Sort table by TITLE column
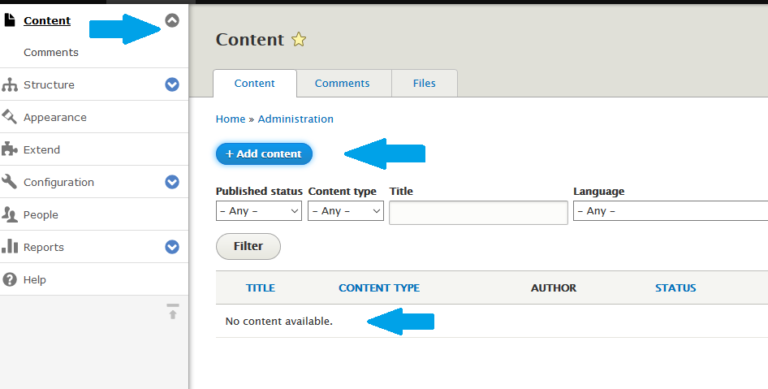This screenshot has width=768, height=389. 260,288
